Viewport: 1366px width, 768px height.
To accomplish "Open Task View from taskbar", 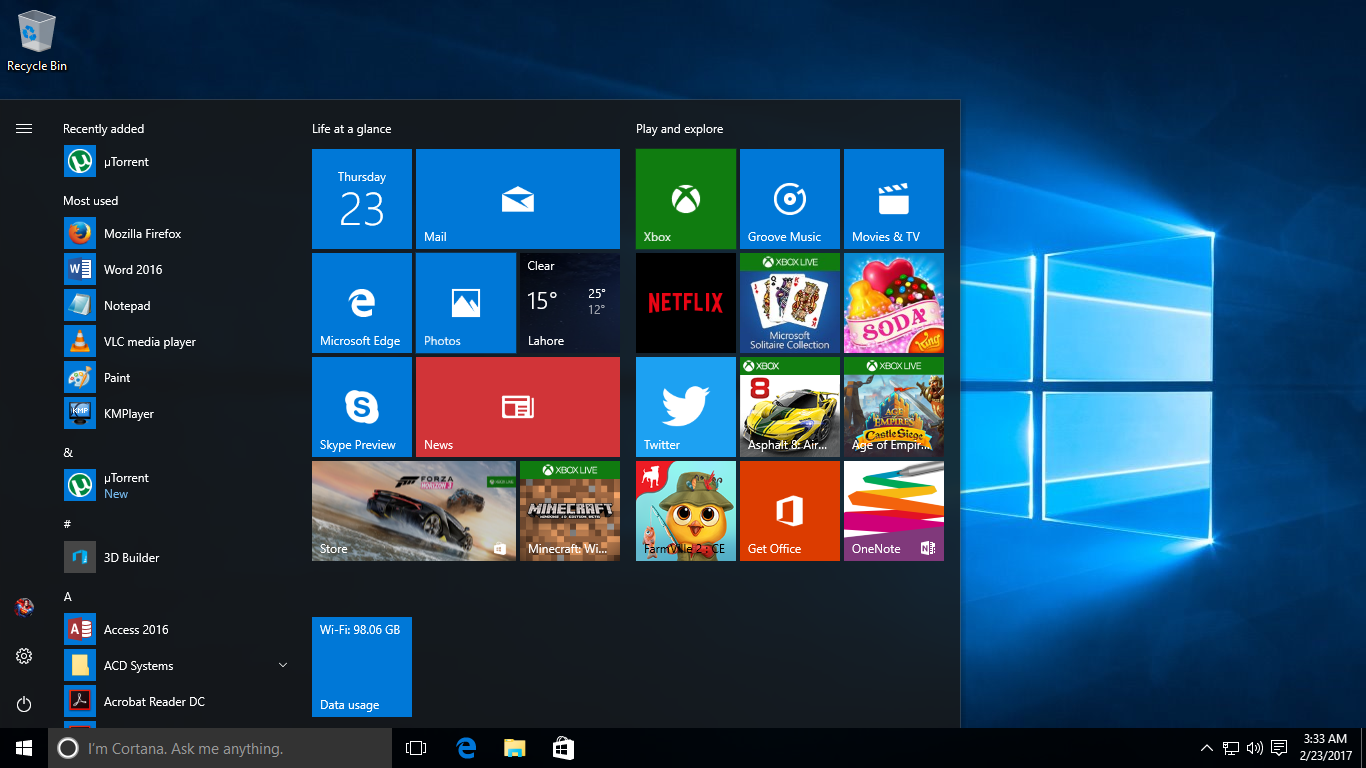I will click(x=416, y=748).
